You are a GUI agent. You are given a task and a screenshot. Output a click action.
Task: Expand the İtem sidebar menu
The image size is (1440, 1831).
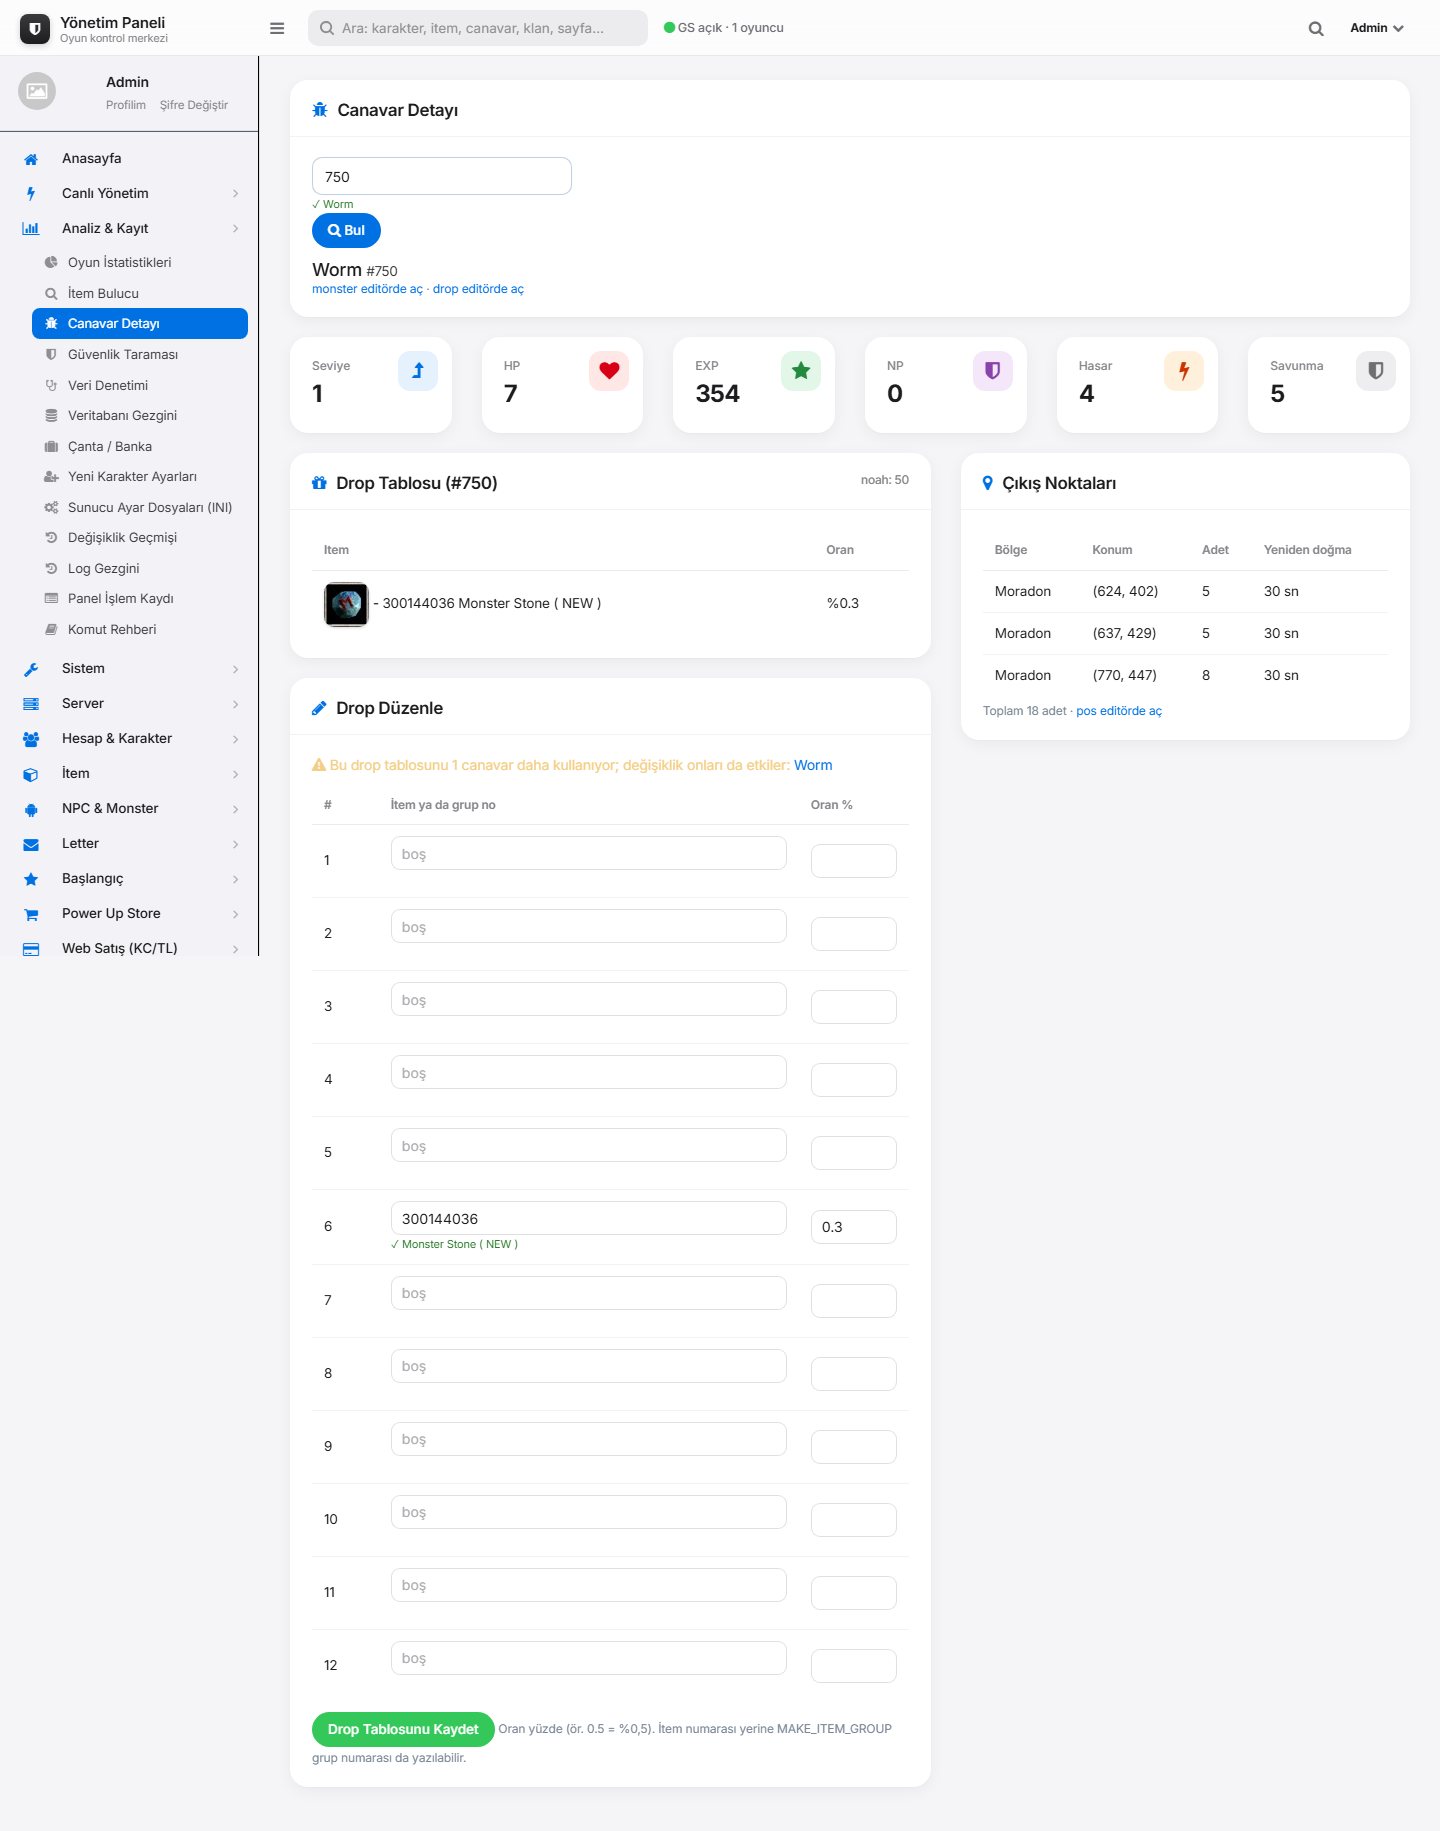pos(130,773)
